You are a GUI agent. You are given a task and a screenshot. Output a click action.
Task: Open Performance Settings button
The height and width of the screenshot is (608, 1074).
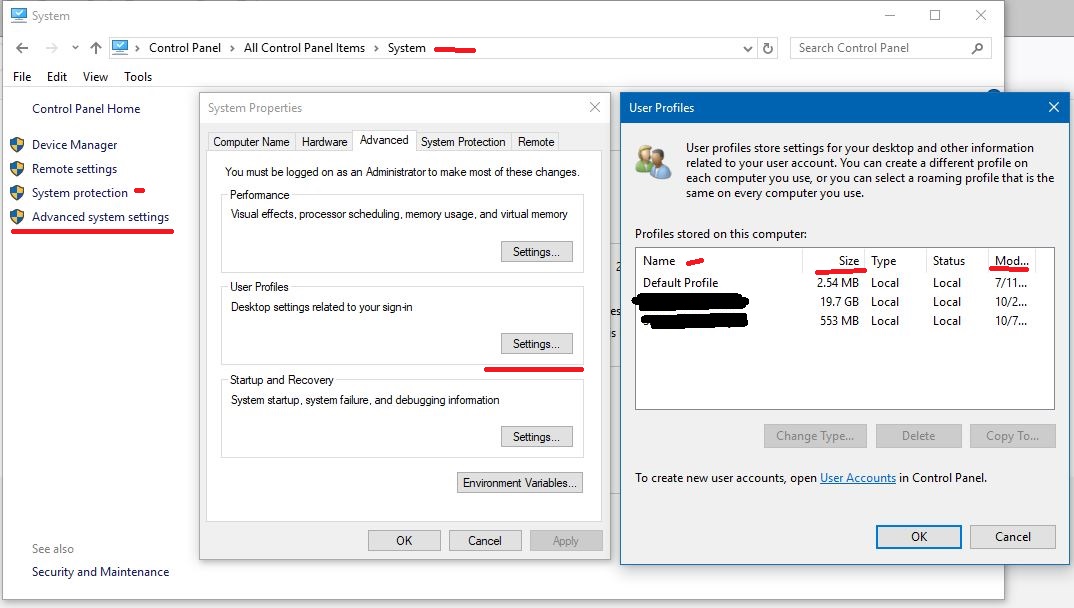(x=536, y=252)
